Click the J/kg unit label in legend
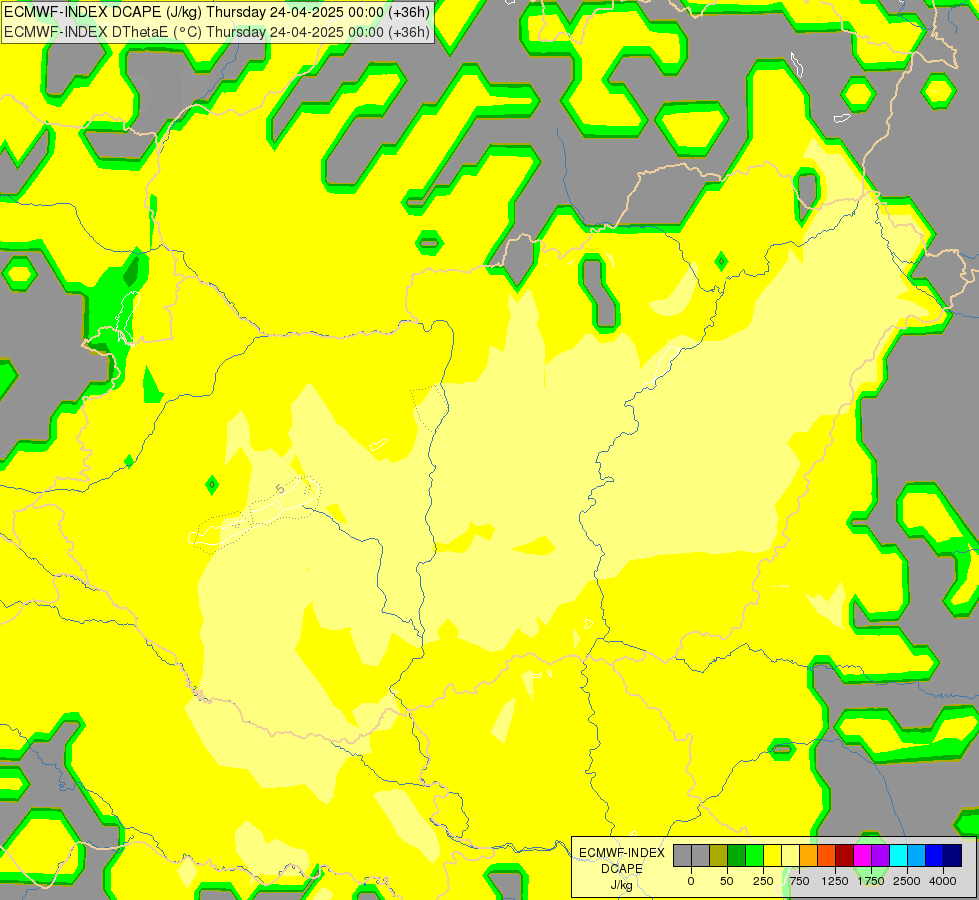 [x=622, y=886]
